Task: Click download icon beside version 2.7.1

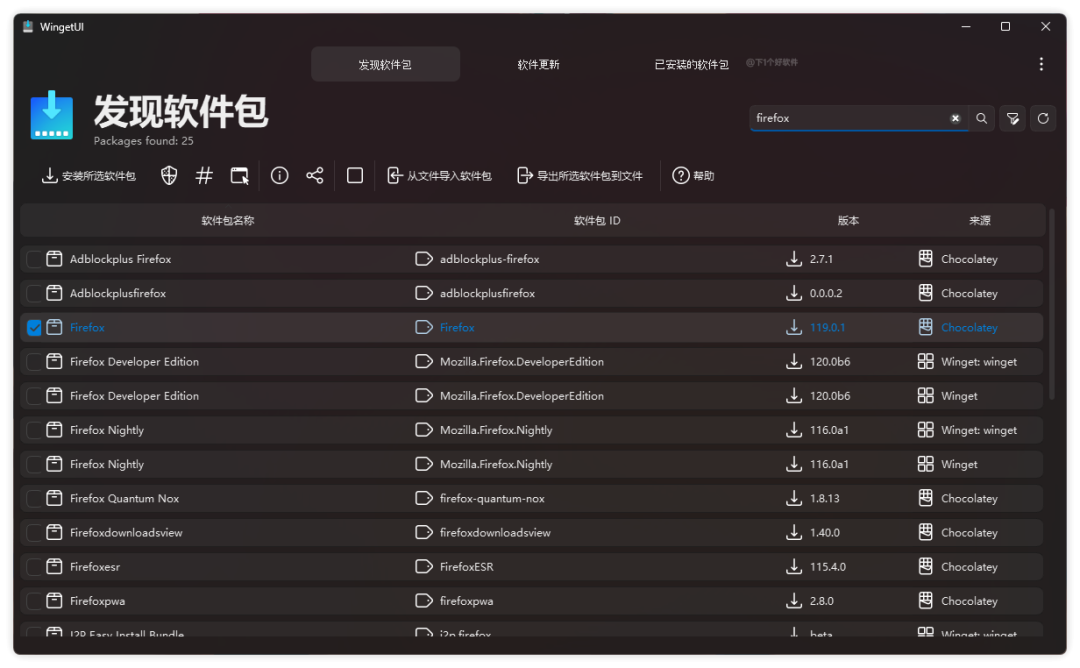Action: (x=793, y=259)
